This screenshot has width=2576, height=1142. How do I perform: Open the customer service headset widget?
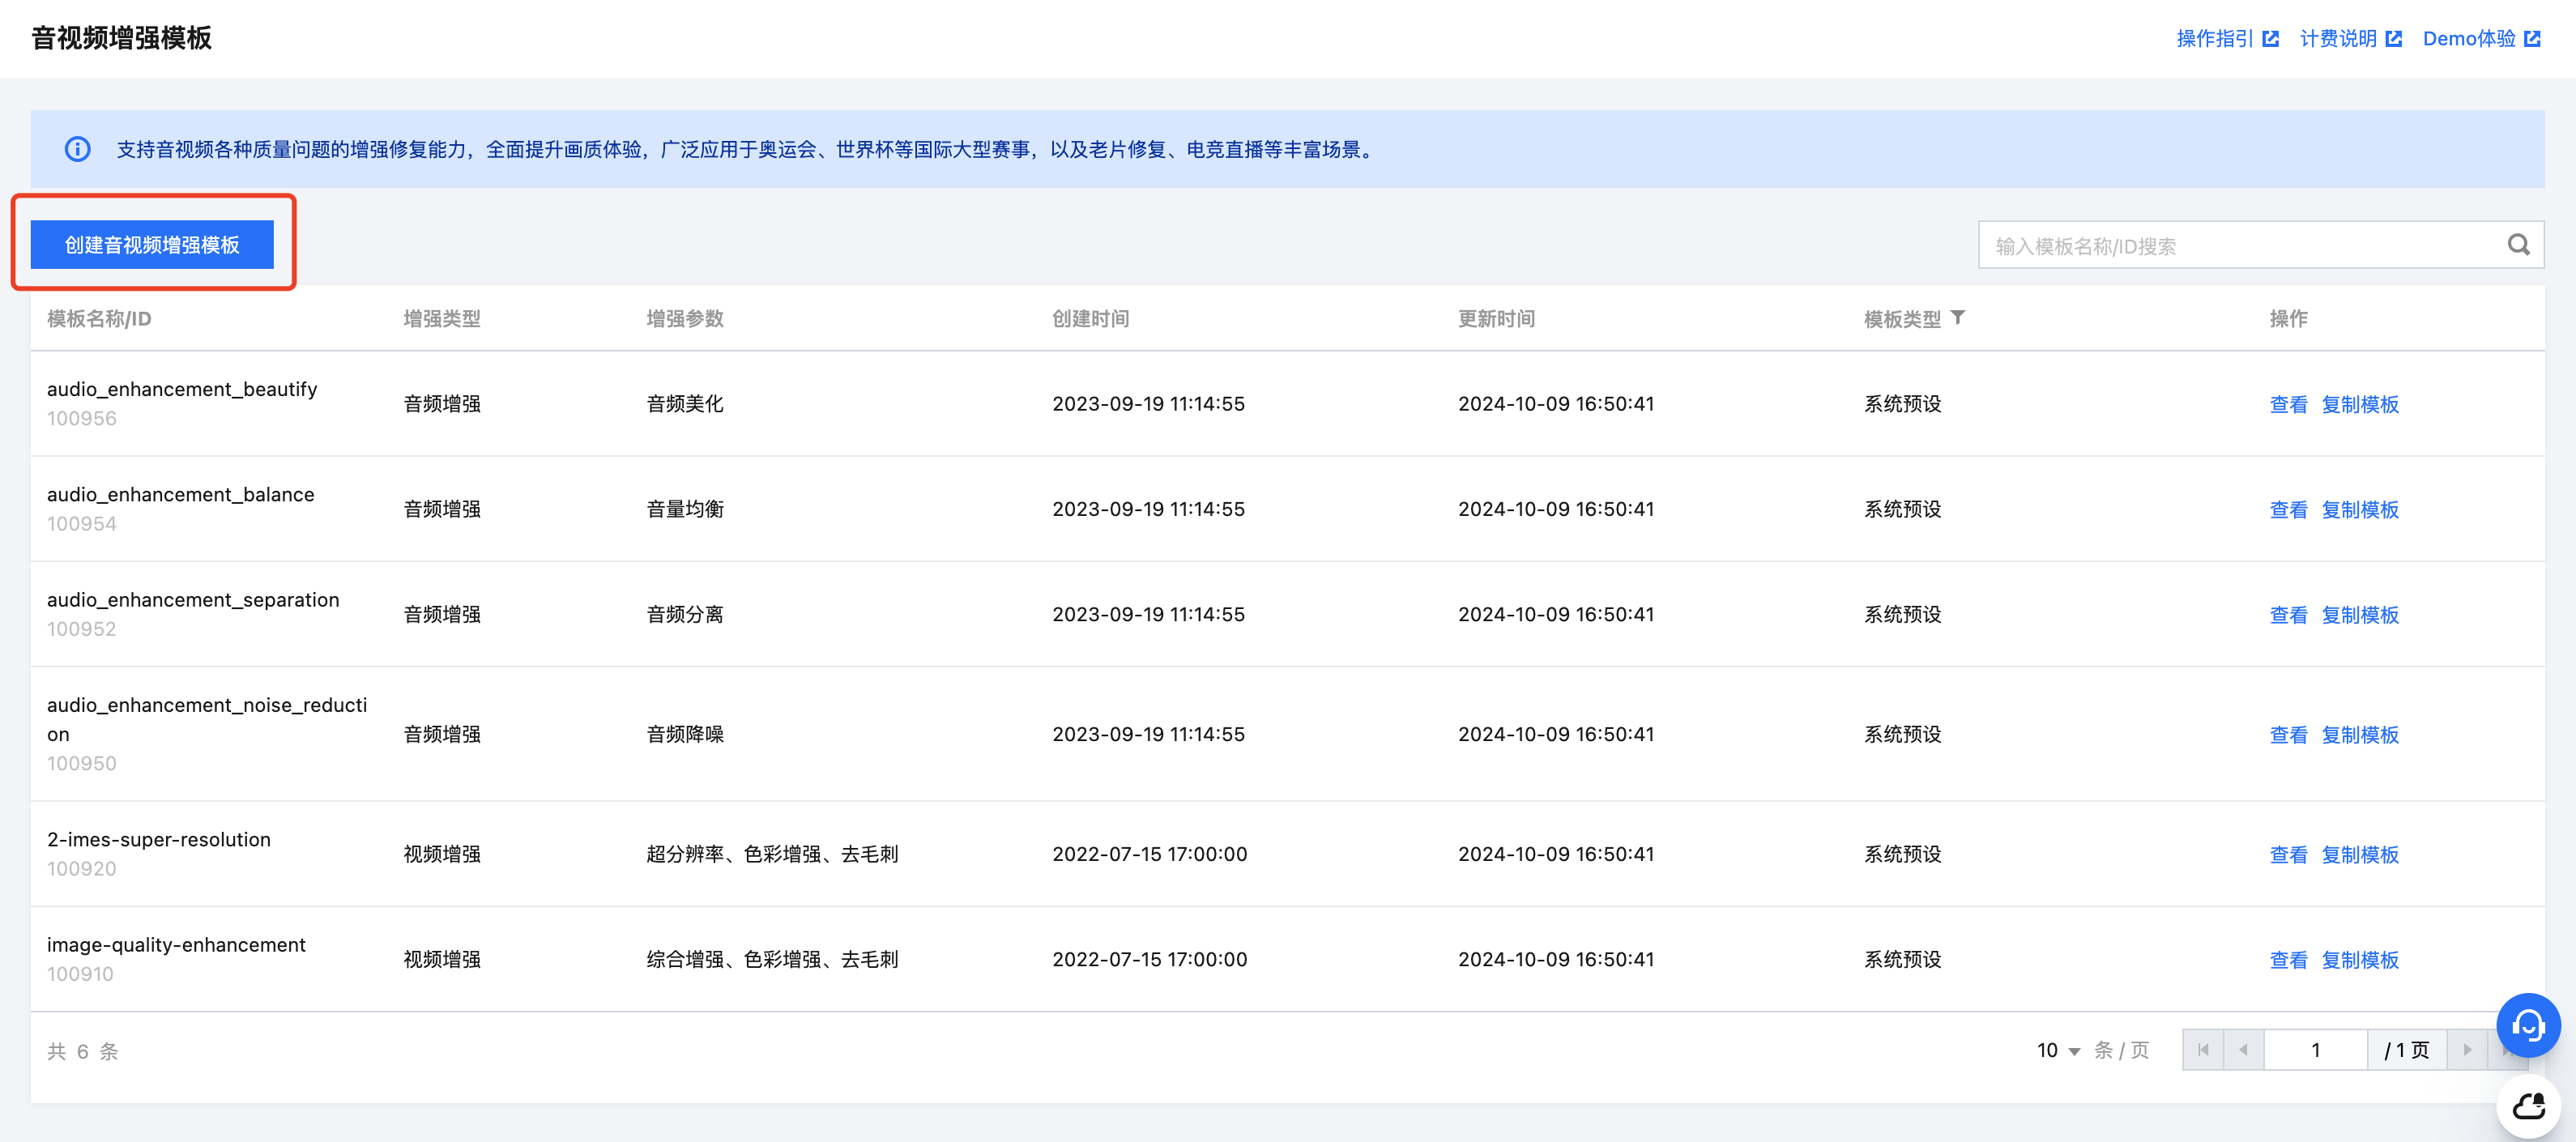[x=2527, y=1025]
